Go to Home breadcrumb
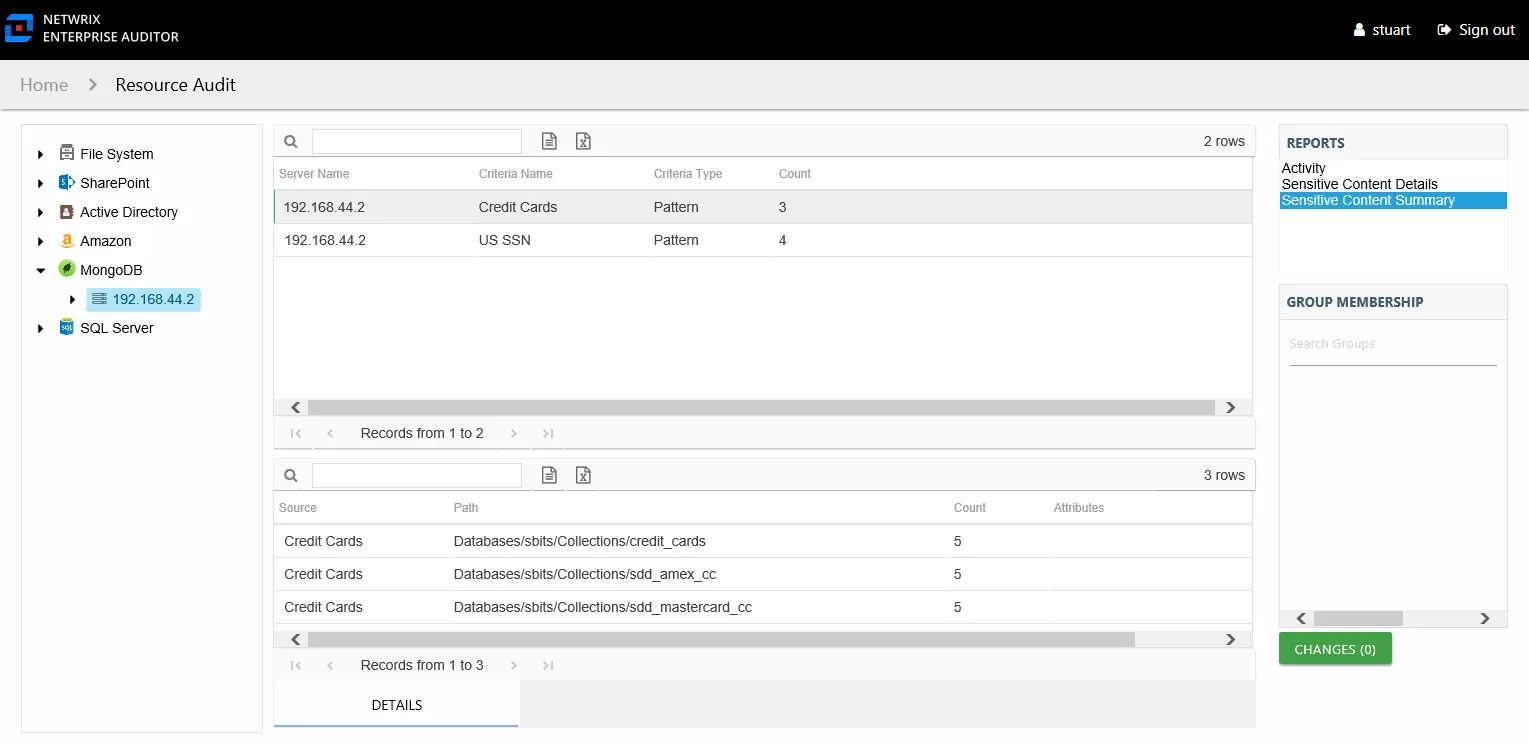 click(44, 85)
